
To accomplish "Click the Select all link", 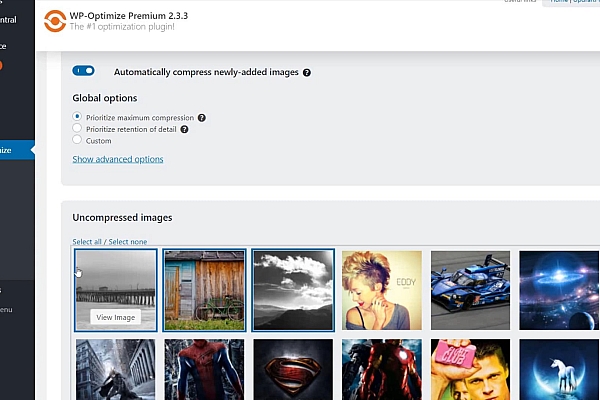I will click(x=87, y=242).
